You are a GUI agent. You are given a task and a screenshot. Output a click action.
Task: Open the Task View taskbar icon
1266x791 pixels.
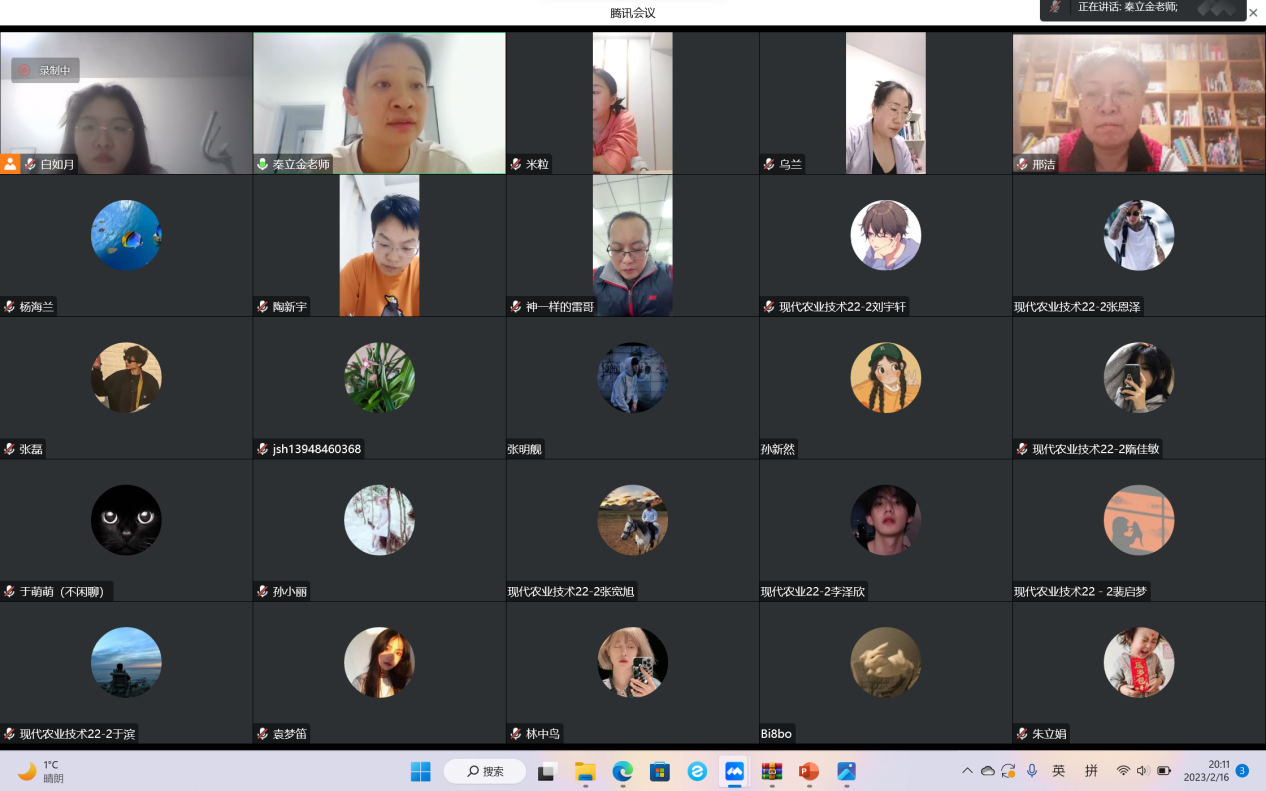point(547,771)
